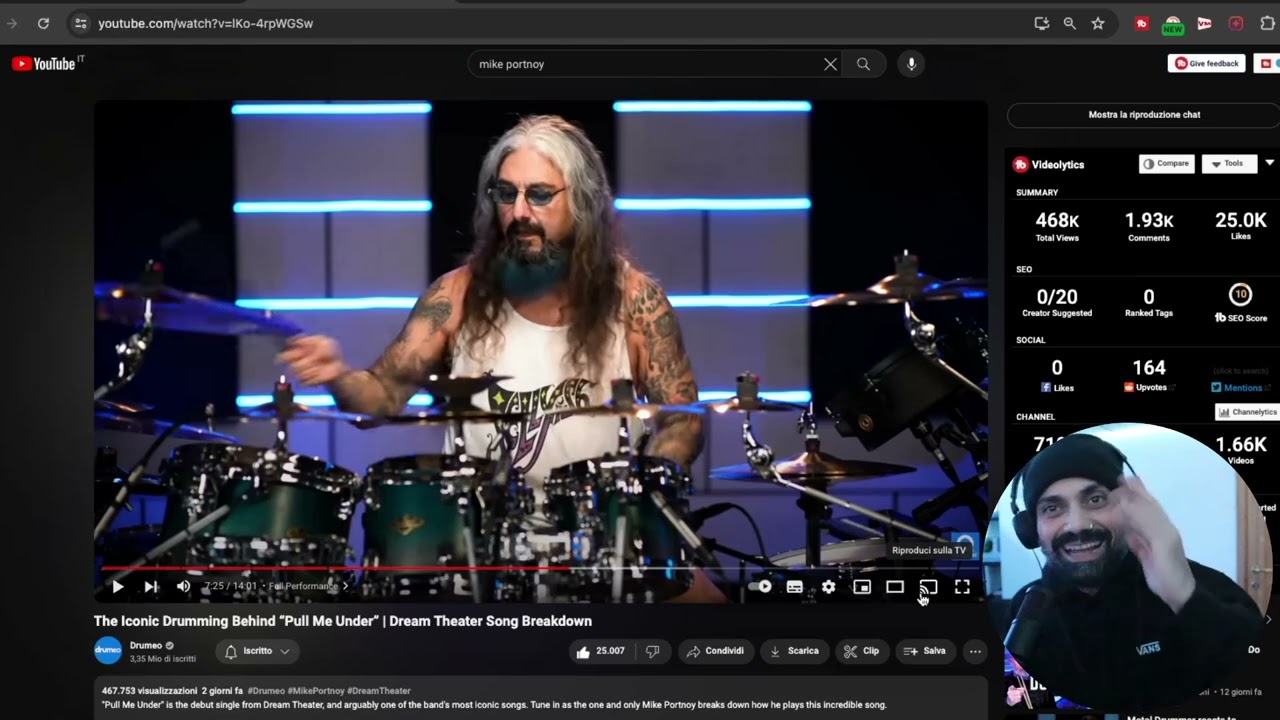This screenshot has width=1280, height=720.
Task: Dislike the video
Action: tap(652, 651)
